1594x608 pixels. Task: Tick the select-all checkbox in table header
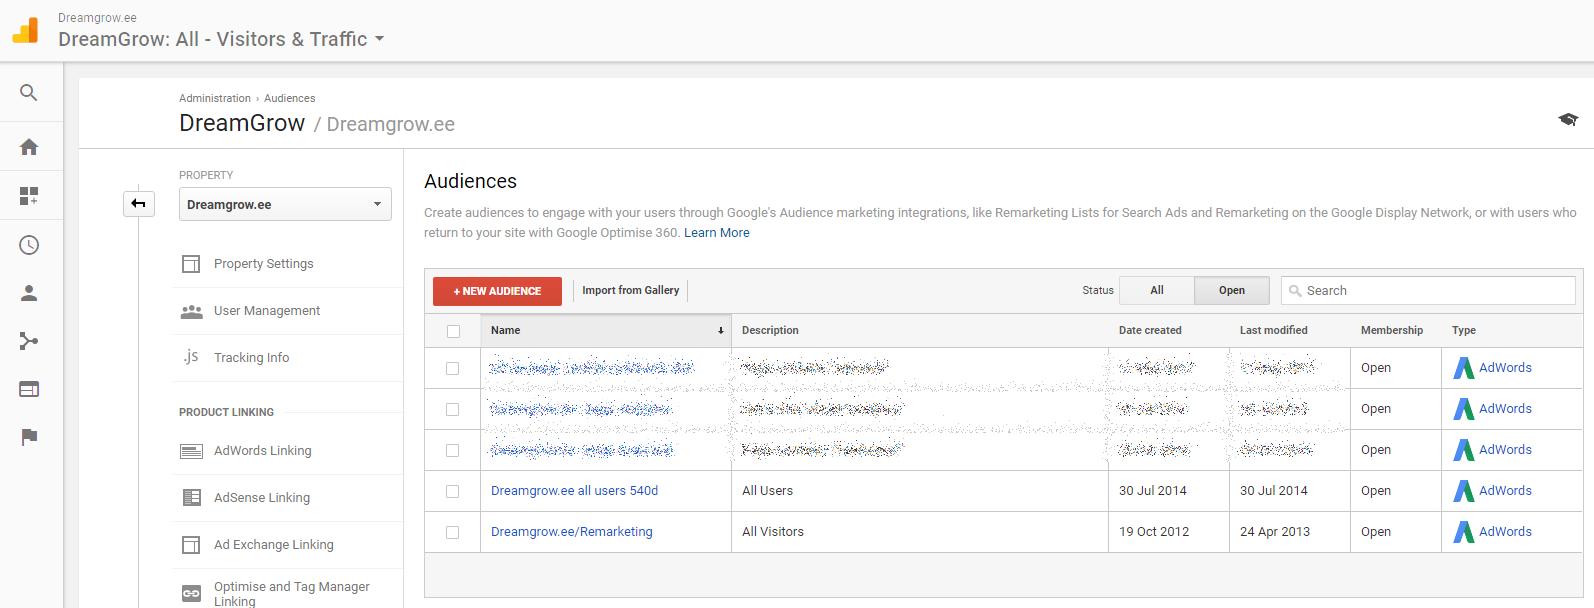pyautogui.click(x=453, y=331)
